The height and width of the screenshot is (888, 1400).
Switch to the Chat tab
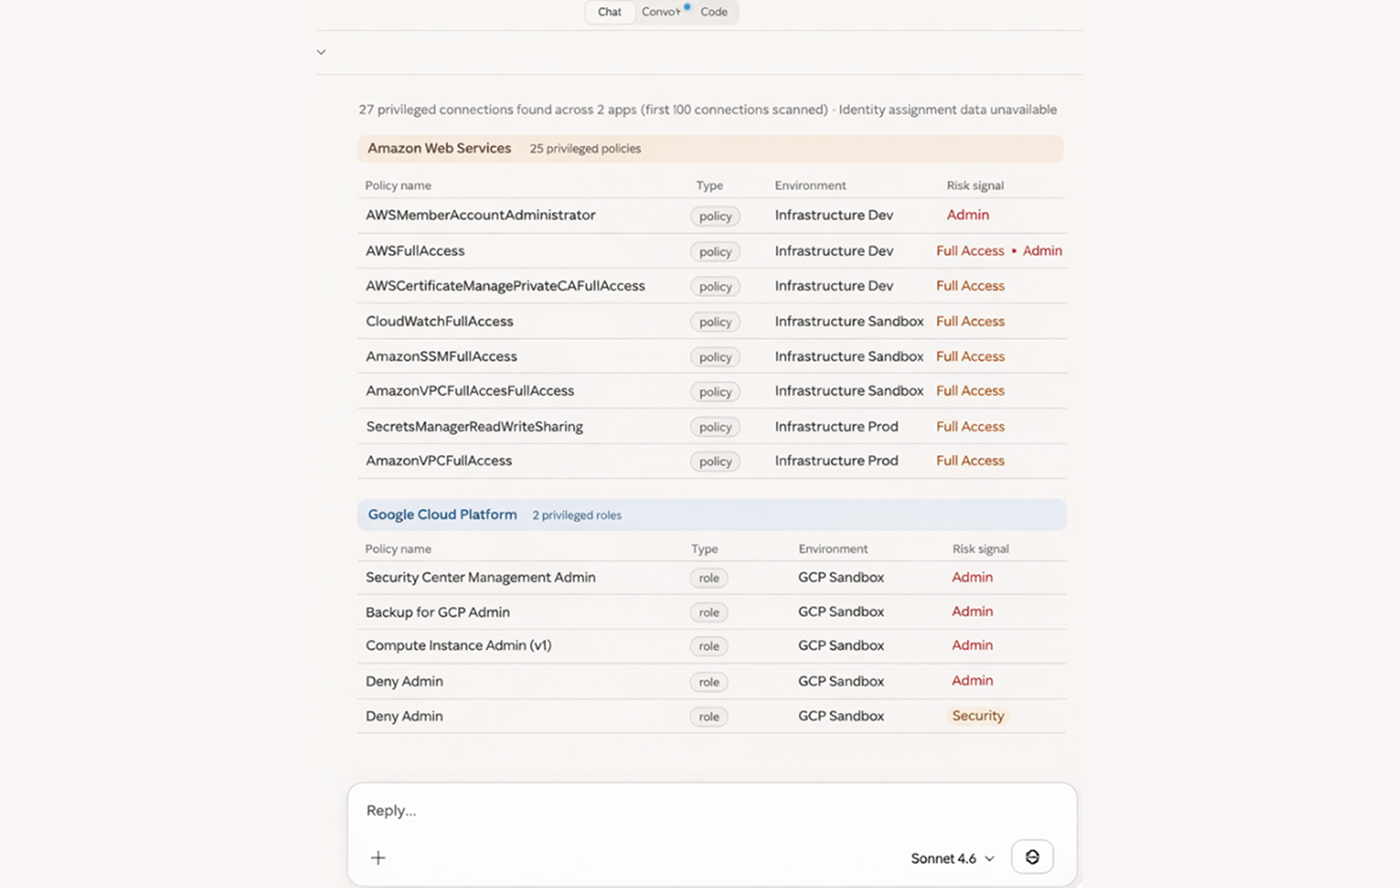(610, 12)
